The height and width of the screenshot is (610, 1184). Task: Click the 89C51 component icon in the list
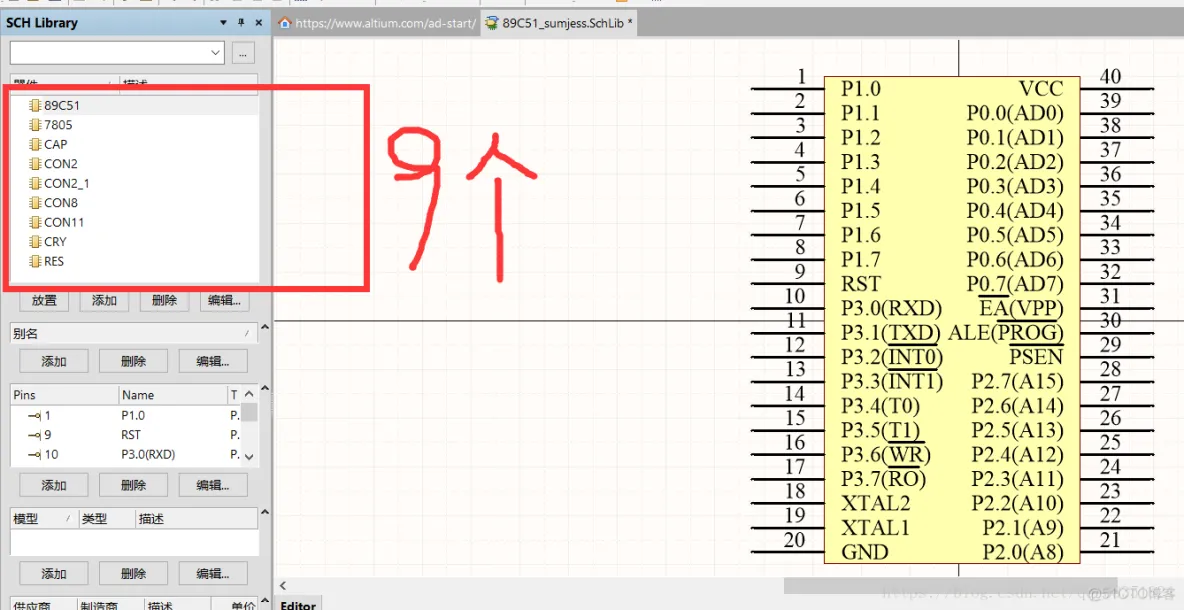pyautogui.click(x=35, y=105)
